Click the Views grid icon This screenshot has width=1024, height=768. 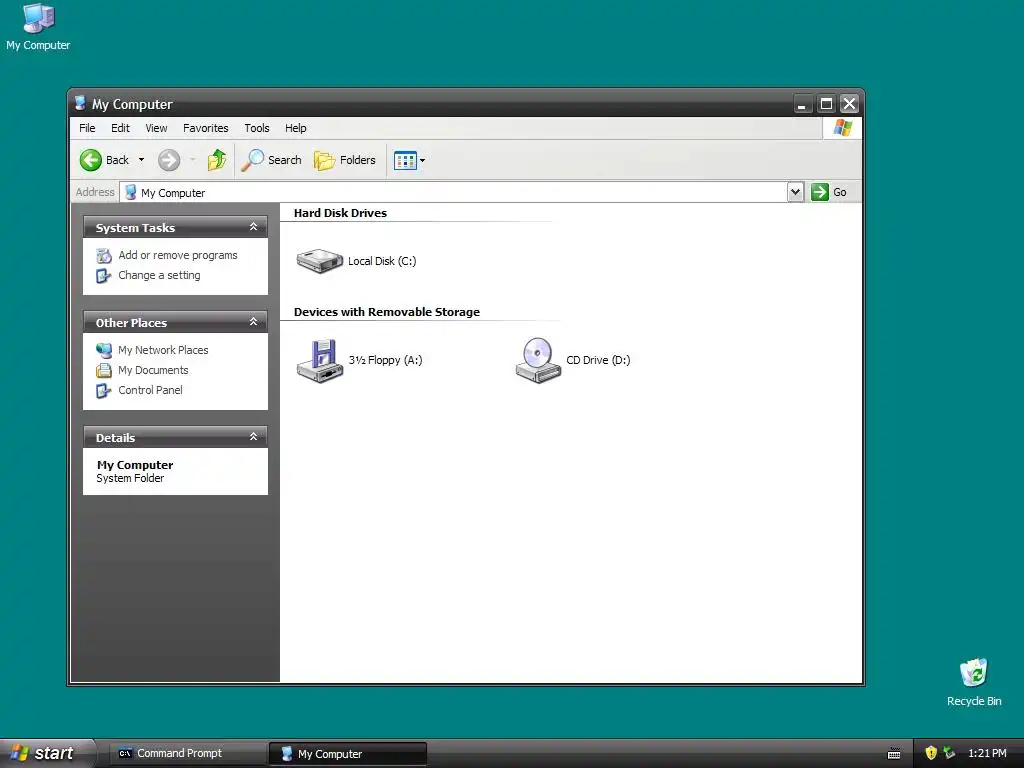pyautogui.click(x=405, y=160)
